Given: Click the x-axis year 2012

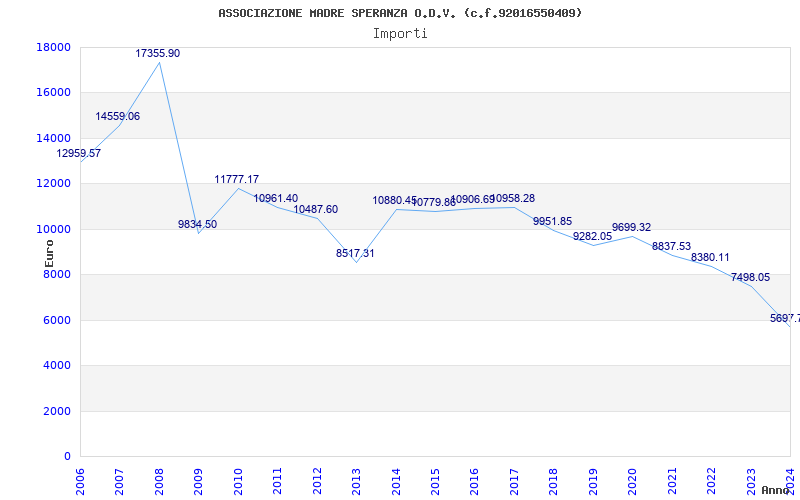Looking at the screenshot, I should click(317, 481).
